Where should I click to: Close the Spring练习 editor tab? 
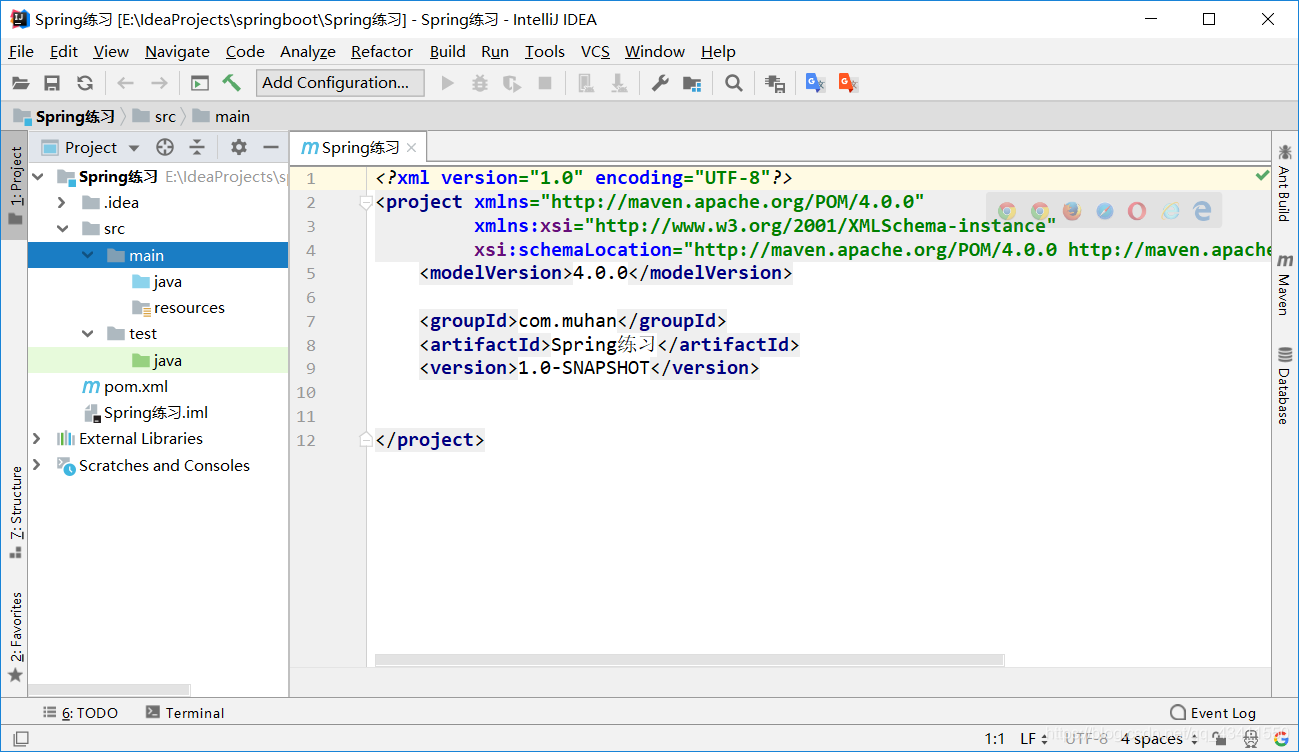tap(411, 147)
